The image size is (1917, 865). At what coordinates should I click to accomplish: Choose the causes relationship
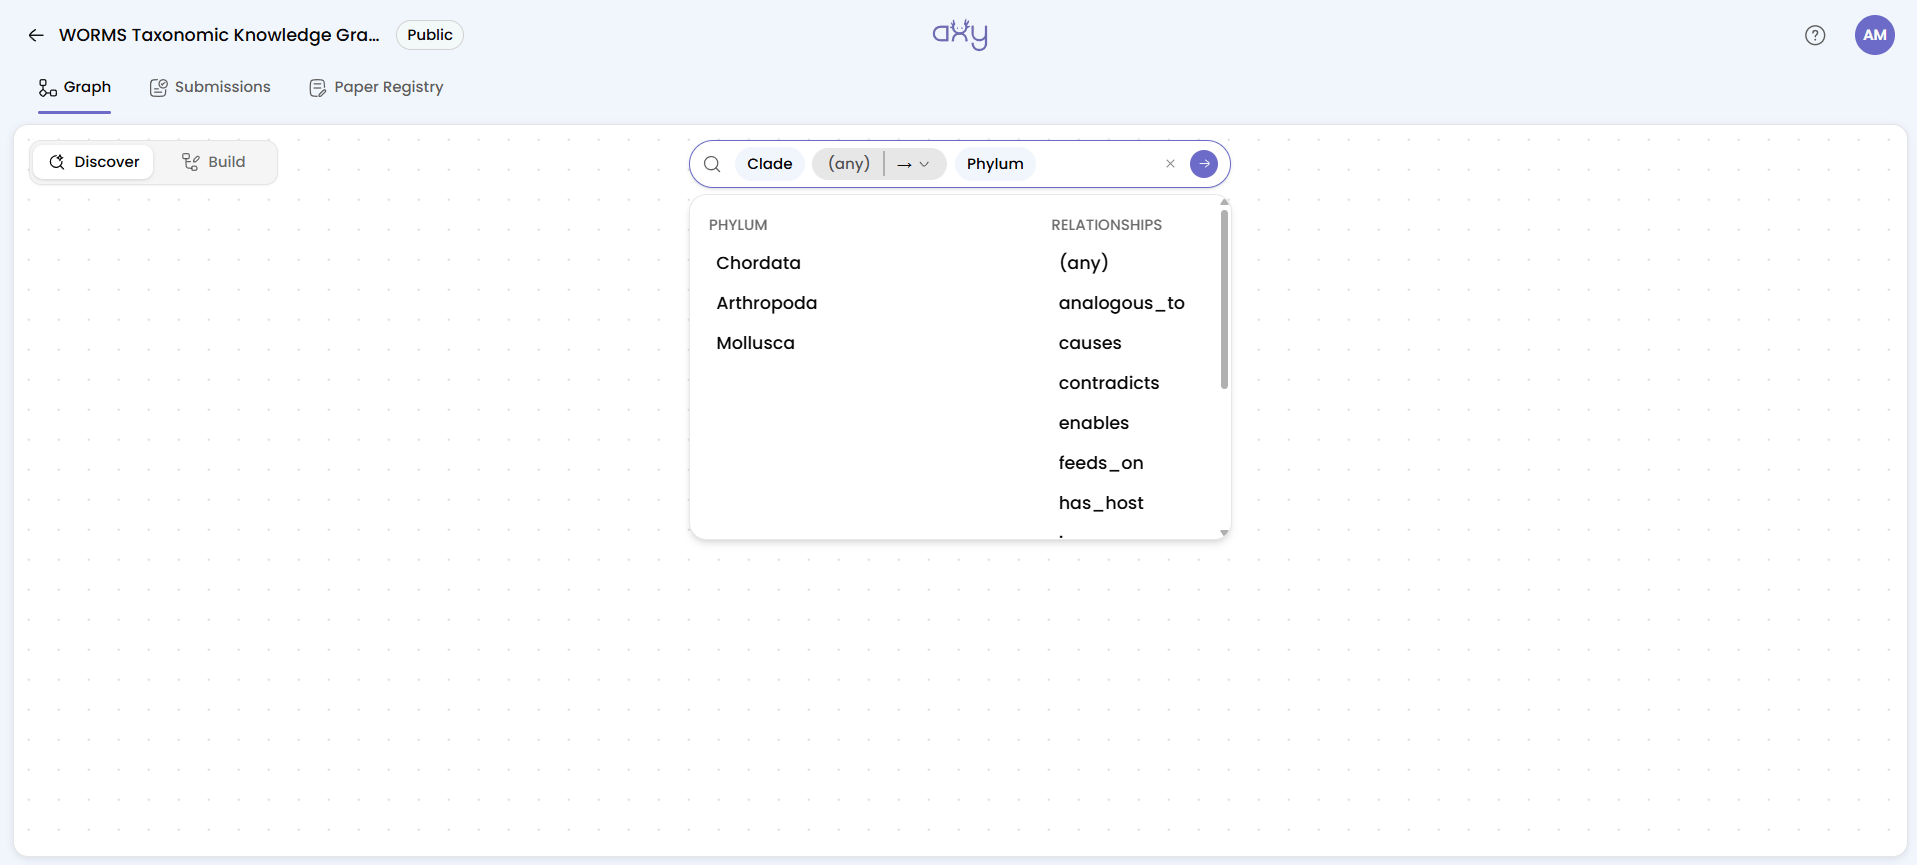pyautogui.click(x=1090, y=343)
